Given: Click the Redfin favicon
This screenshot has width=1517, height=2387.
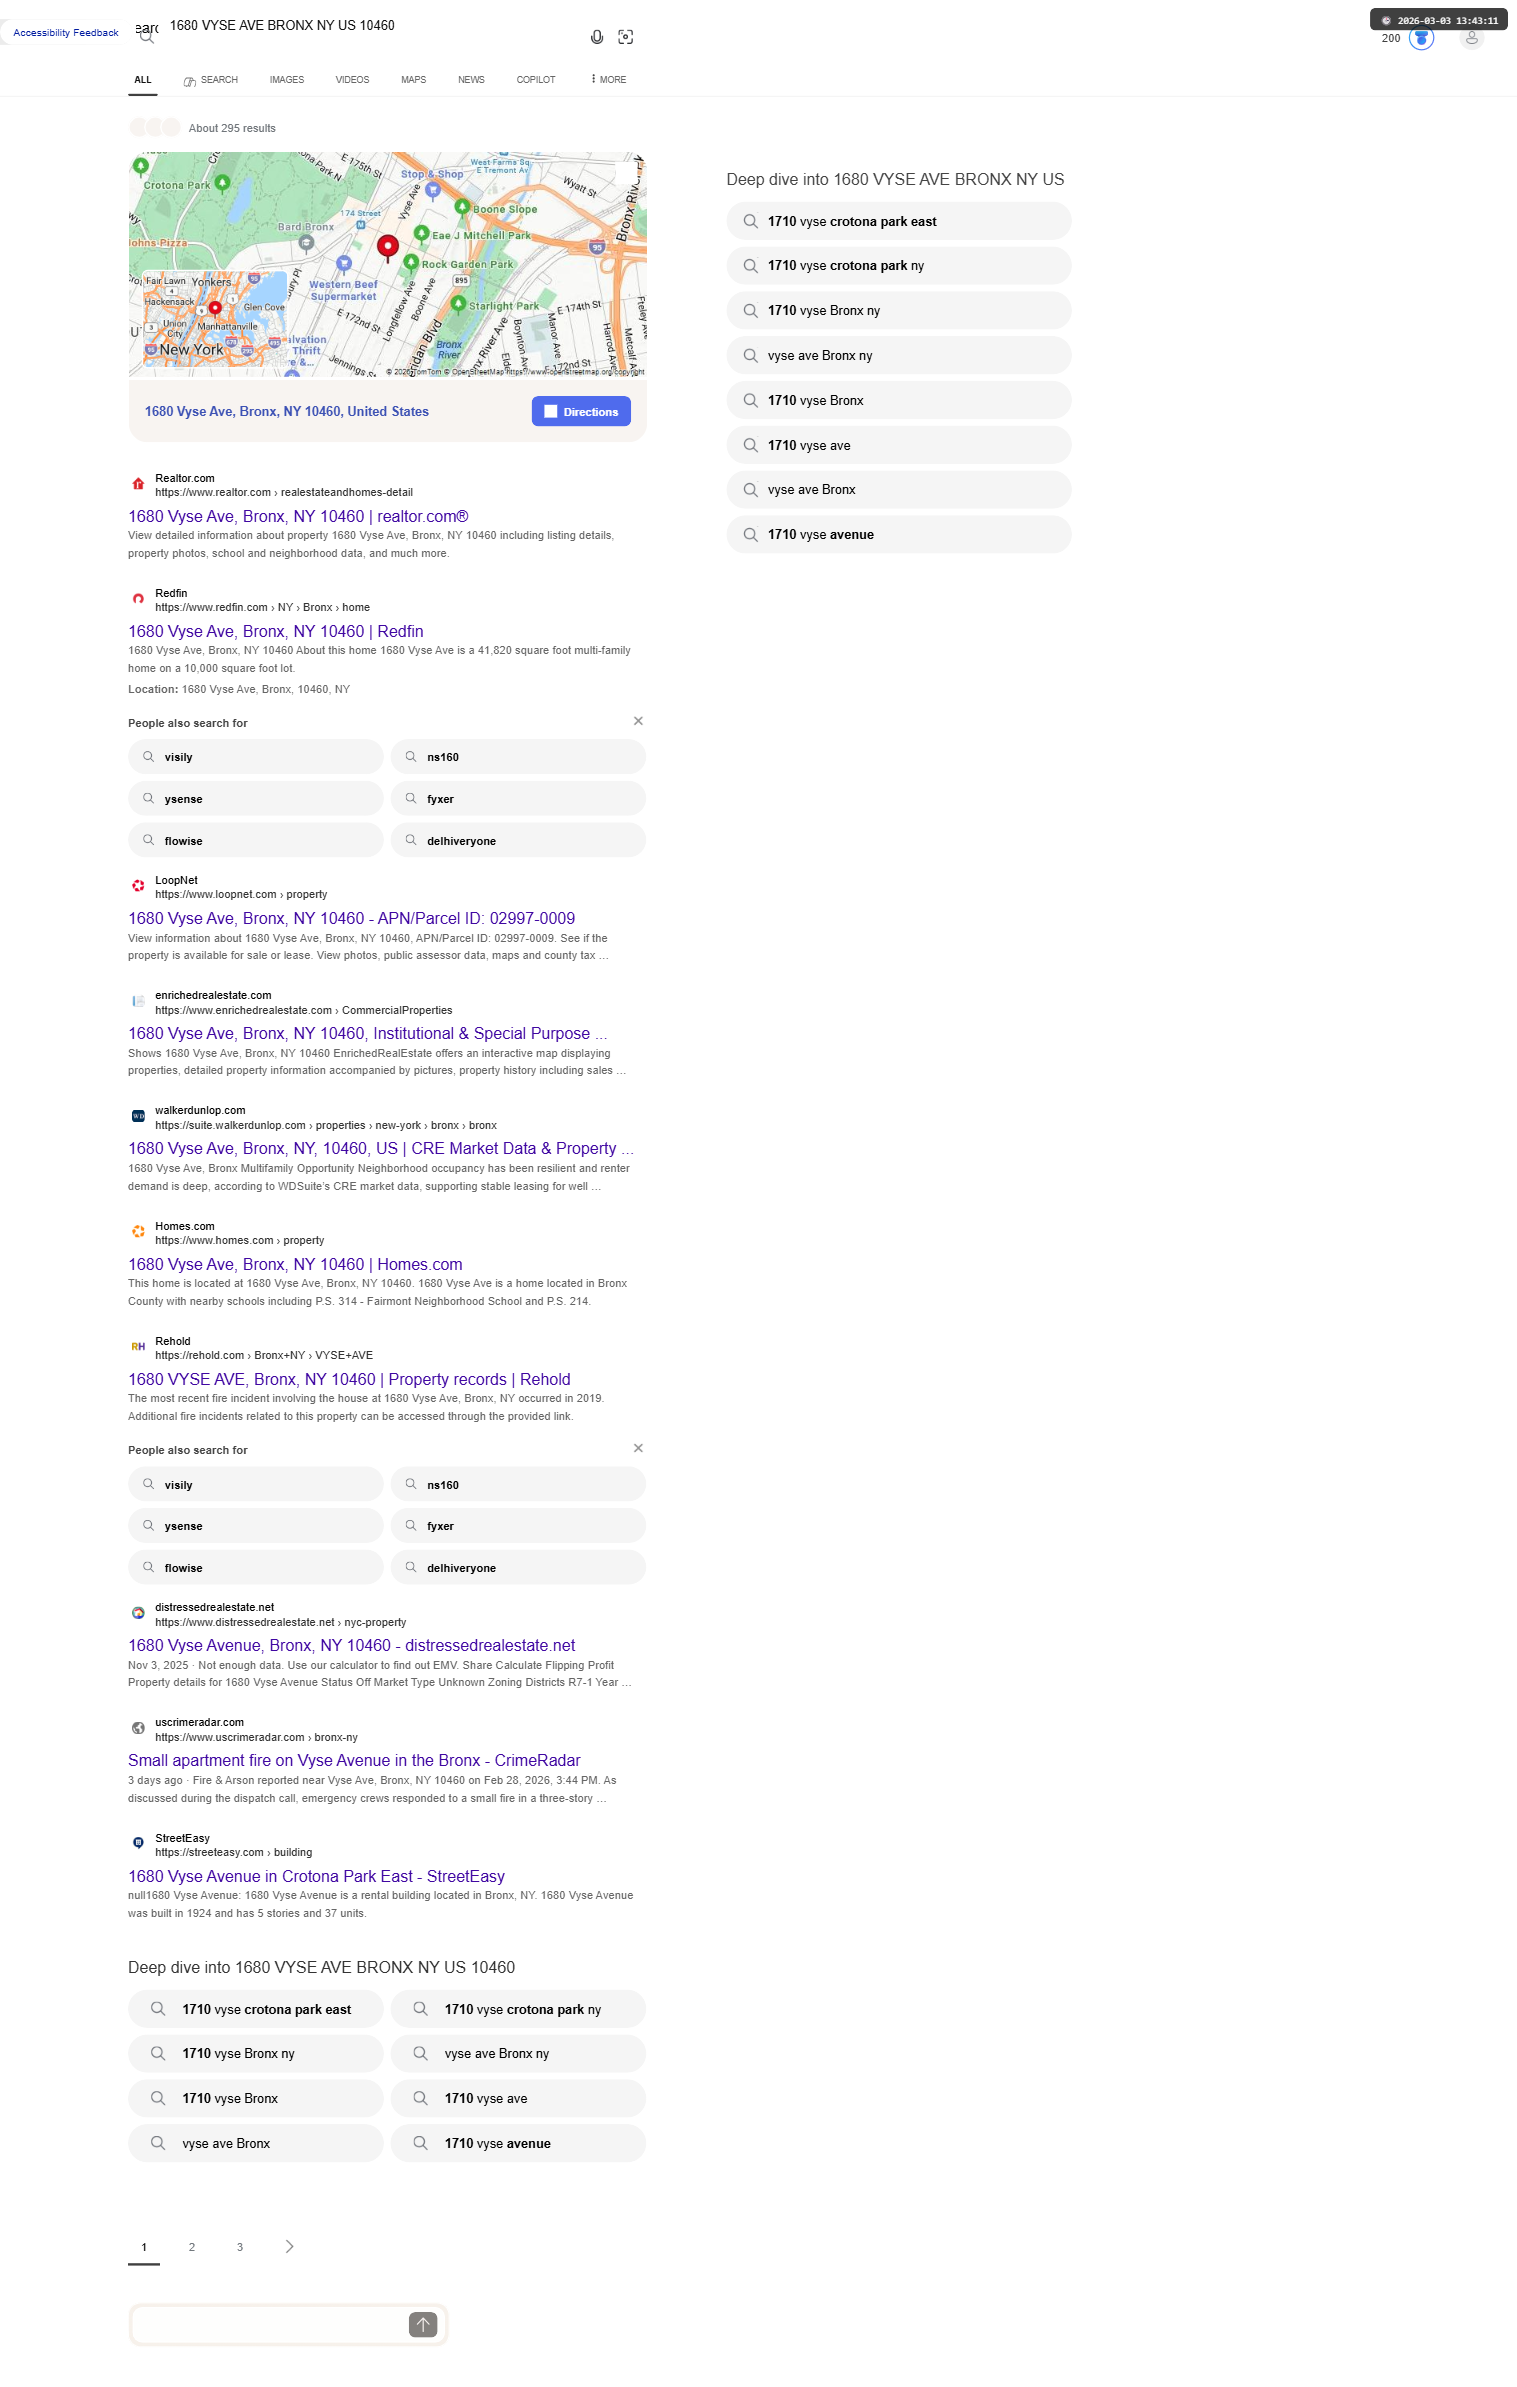Looking at the screenshot, I should (138, 599).
